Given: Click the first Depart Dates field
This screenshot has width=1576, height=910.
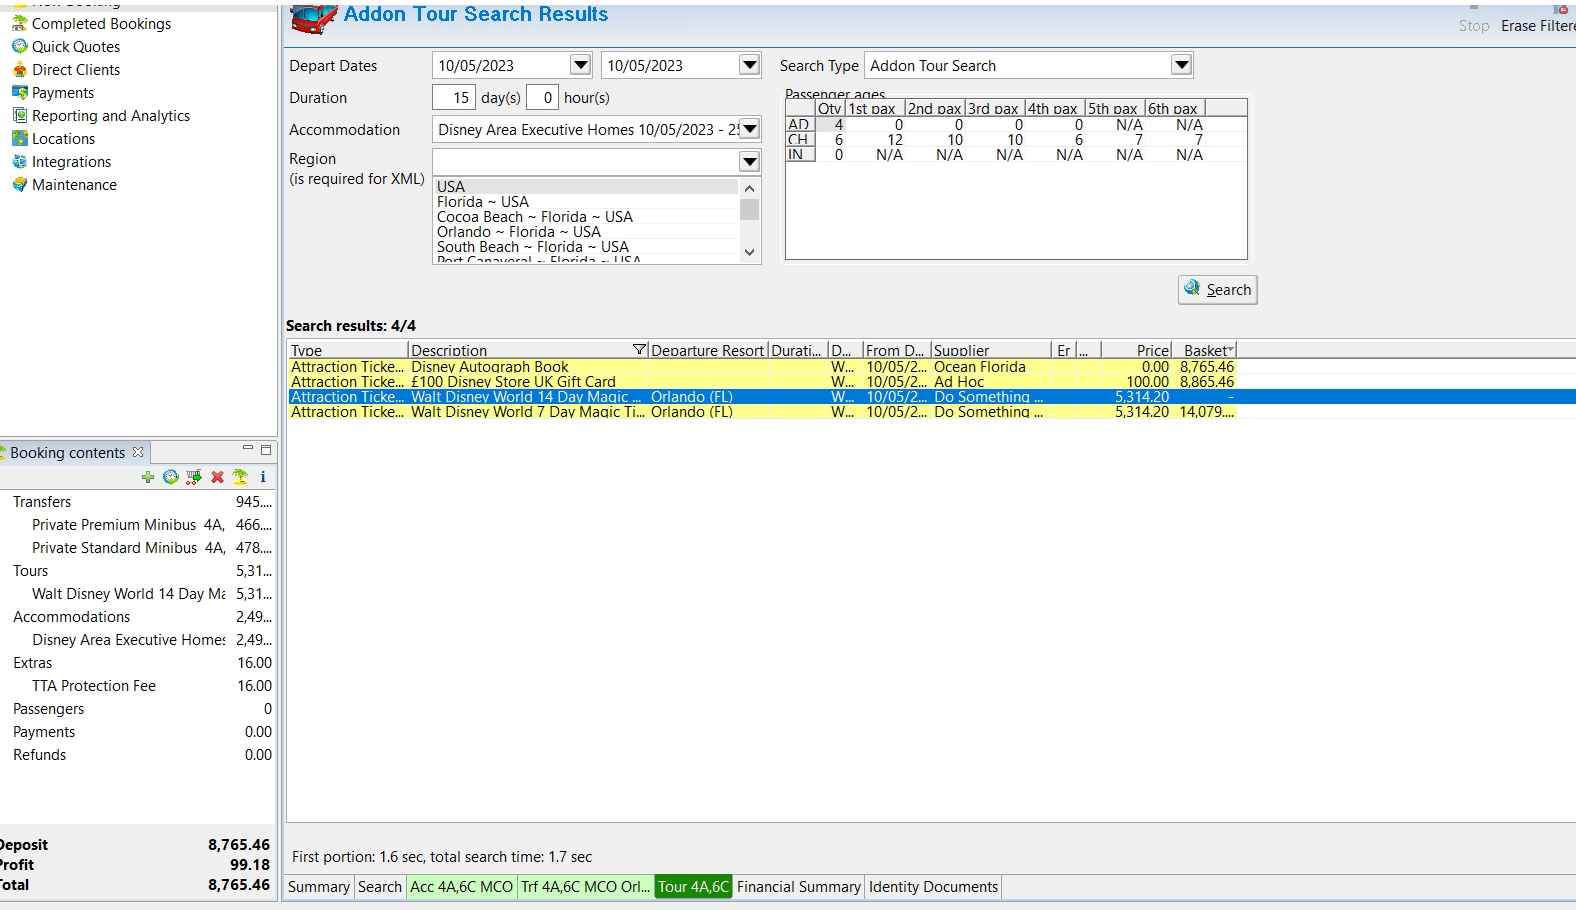Looking at the screenshot, I should pos(502,65).
